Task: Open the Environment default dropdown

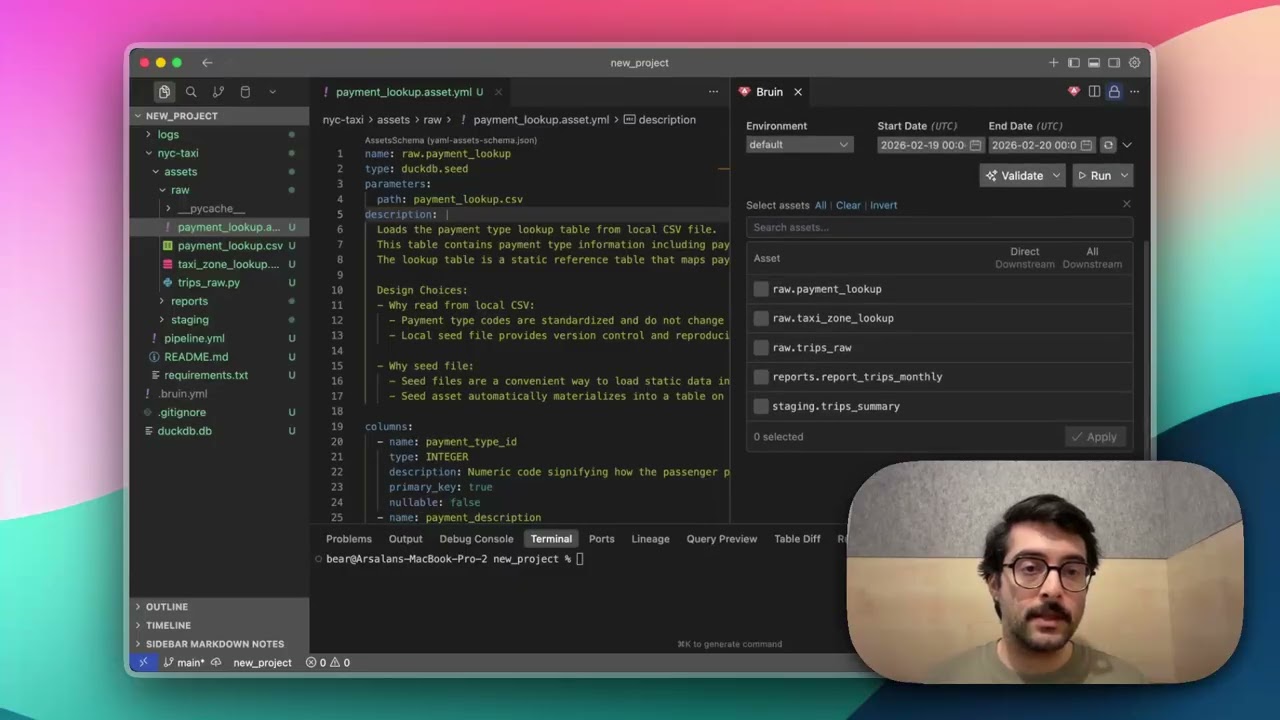Action: pyautogui.click(x=799, y=145)
